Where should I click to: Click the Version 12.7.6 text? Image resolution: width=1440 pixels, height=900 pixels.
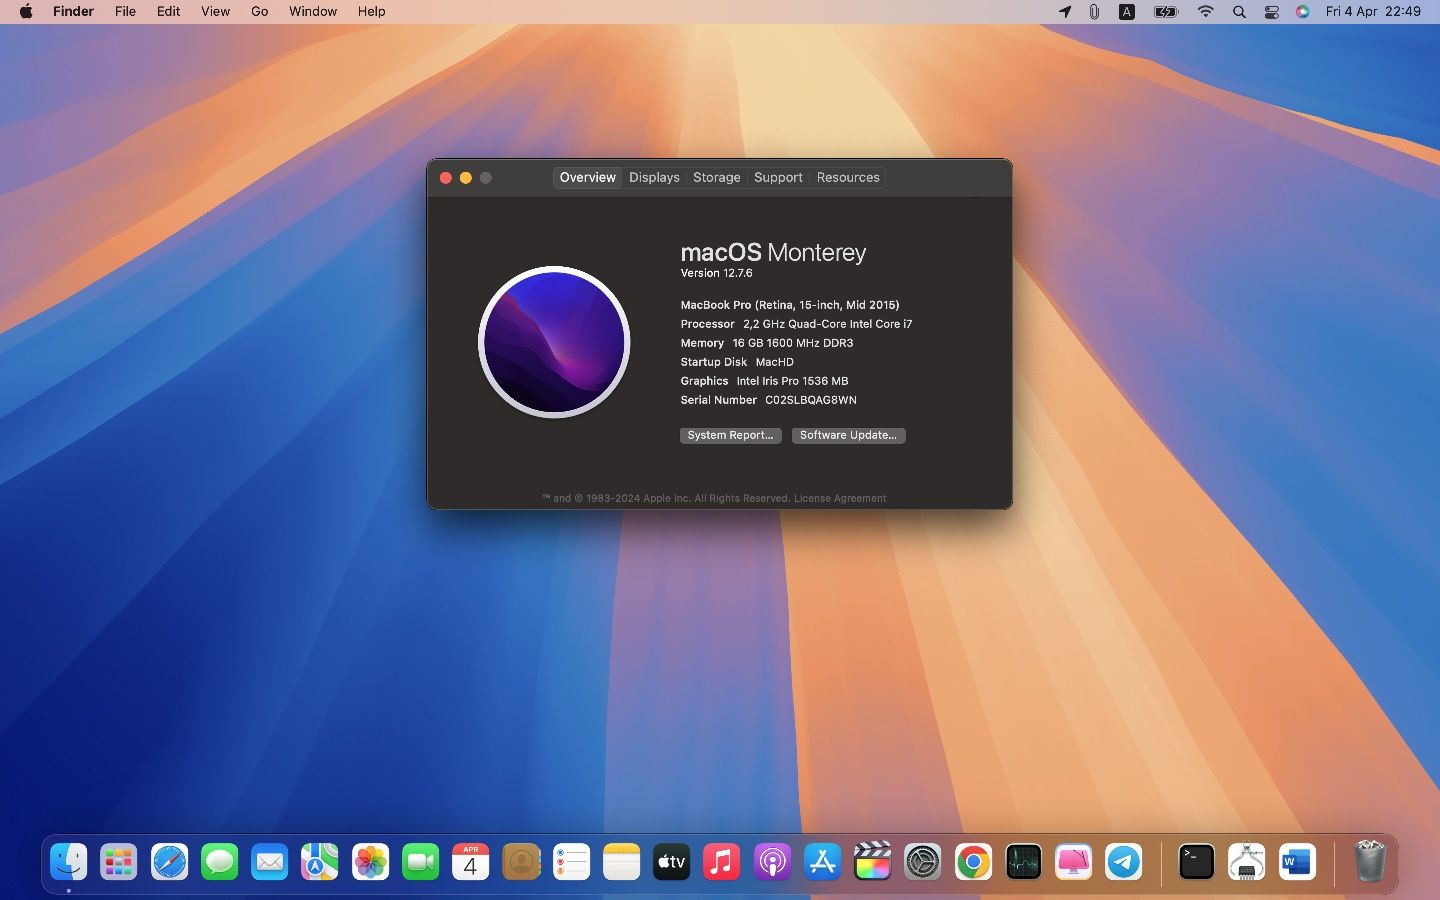[717, 273]
